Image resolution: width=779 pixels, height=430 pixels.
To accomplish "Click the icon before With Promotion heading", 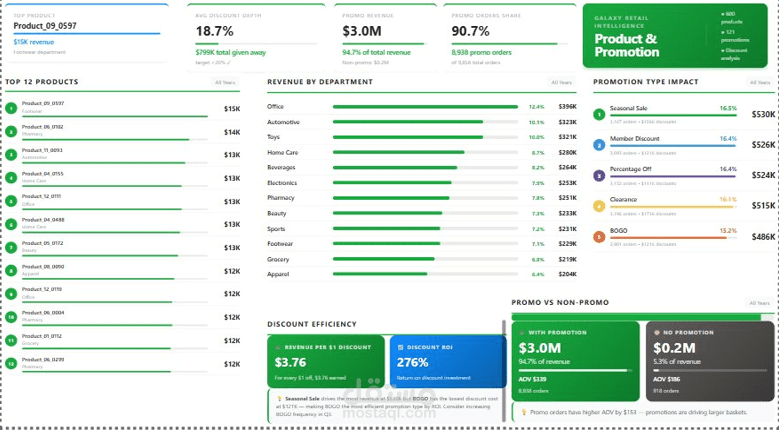I will [522, 333].
